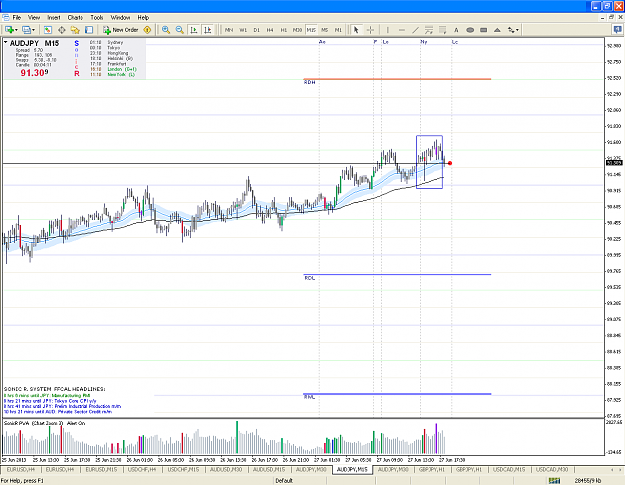Screen dimensions: 625x485
Task: Toggle chart Auto Scroll
Action: click(x=194, y=30)
